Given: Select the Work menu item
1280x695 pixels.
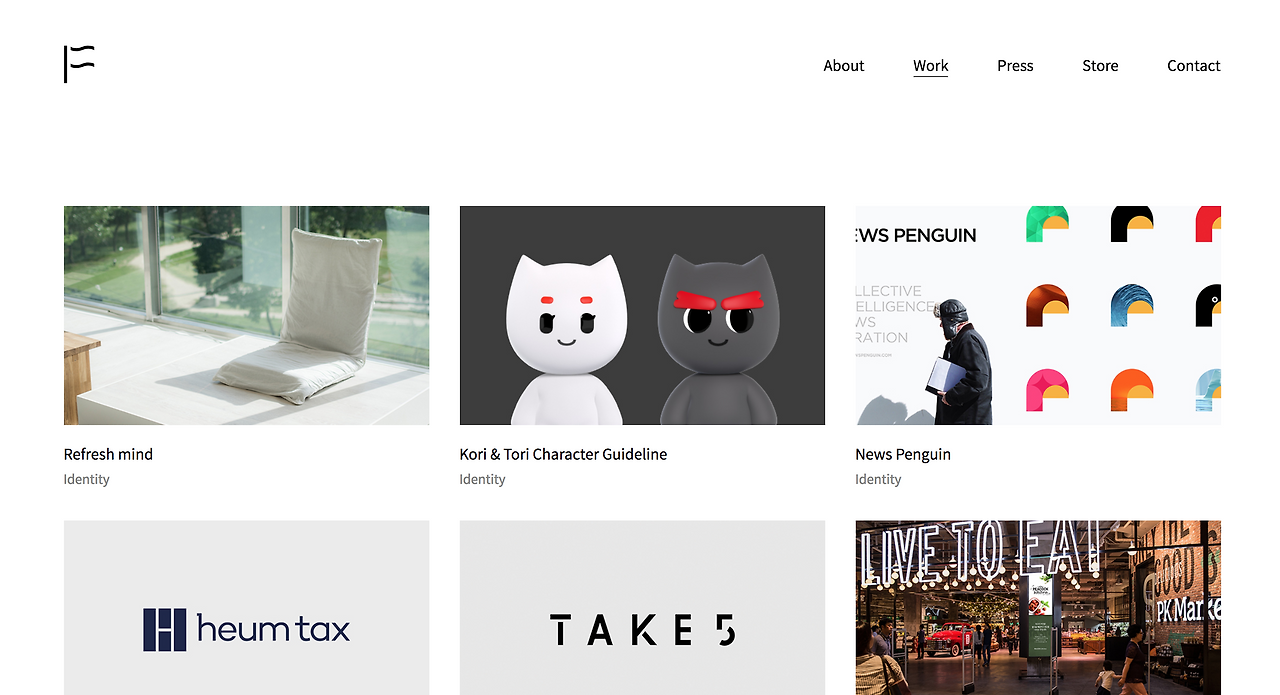Looking at the screenshot, I should (930, 66).
